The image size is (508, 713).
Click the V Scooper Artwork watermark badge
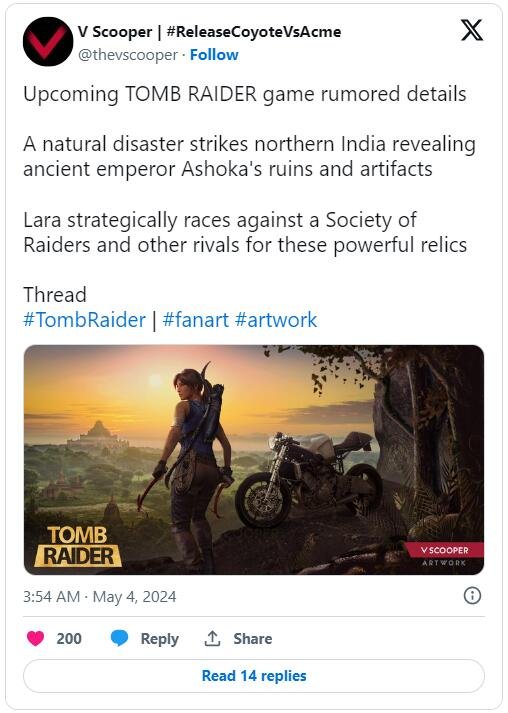pos(444,555)
